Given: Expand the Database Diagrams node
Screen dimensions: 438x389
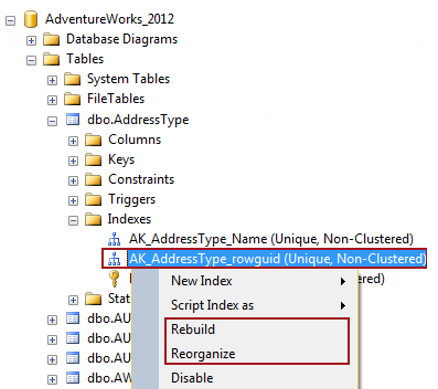Looking at the screenshot, I should [x=31, y=41].
